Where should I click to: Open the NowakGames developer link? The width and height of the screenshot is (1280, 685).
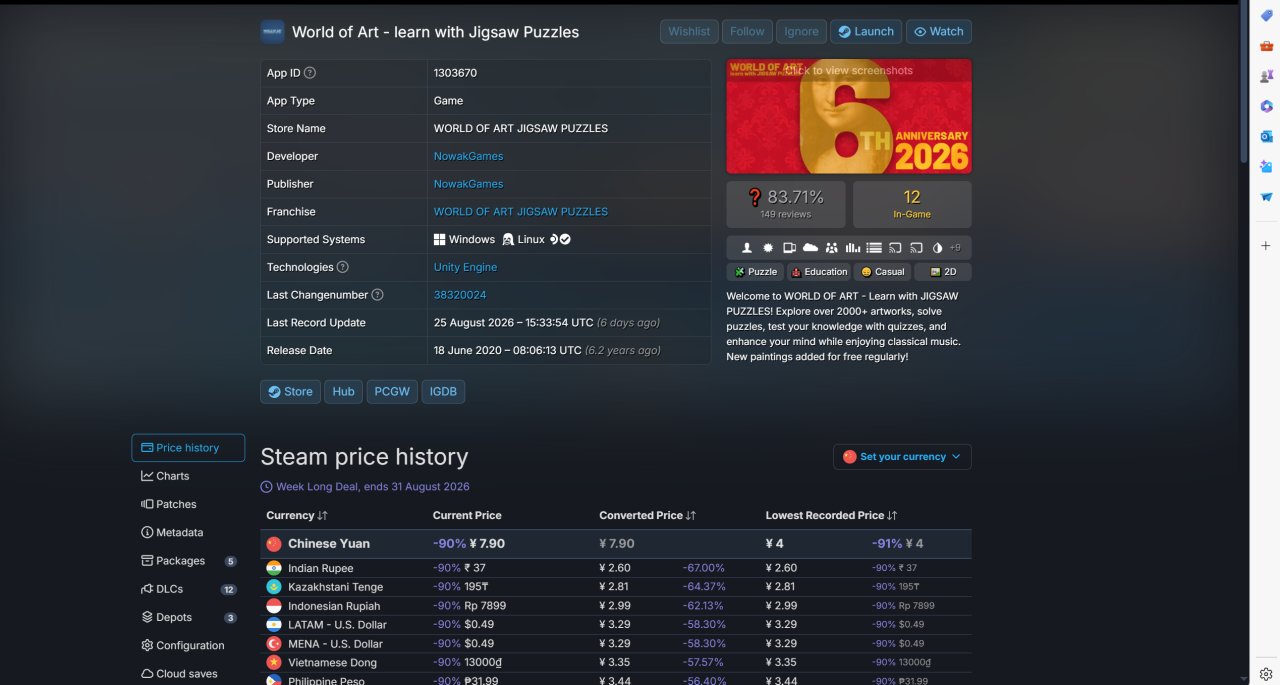pos(468,156)
